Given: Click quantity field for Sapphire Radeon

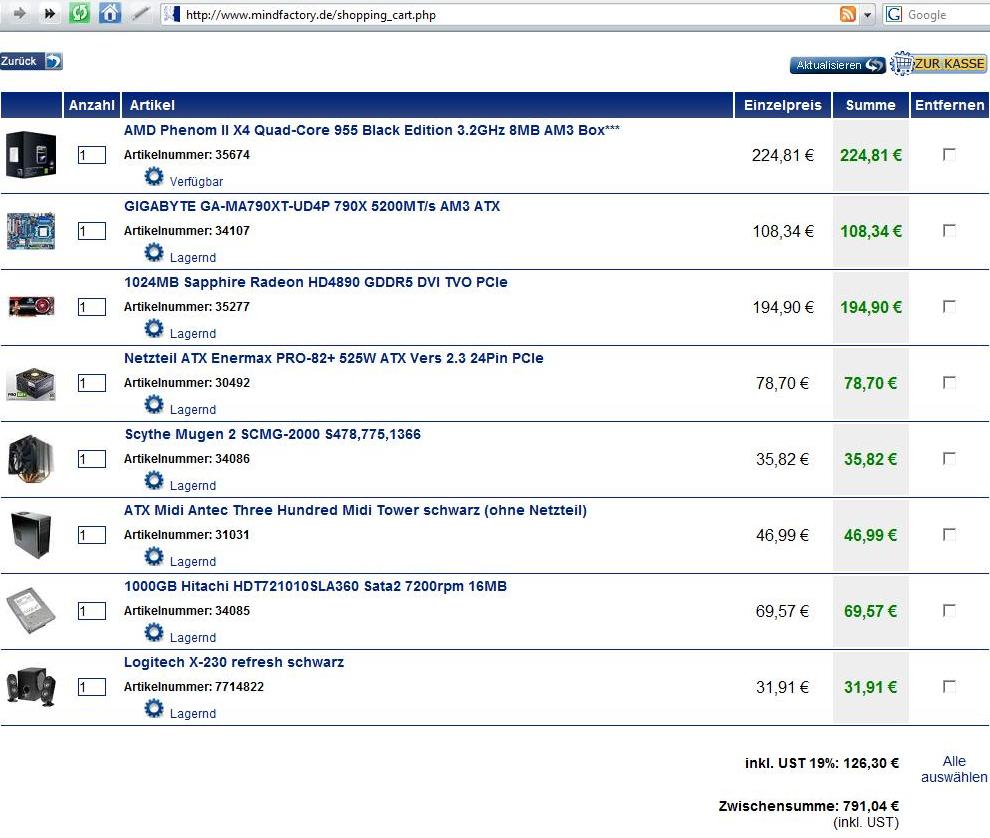Looking at the screenshot, I should (92, 307).
